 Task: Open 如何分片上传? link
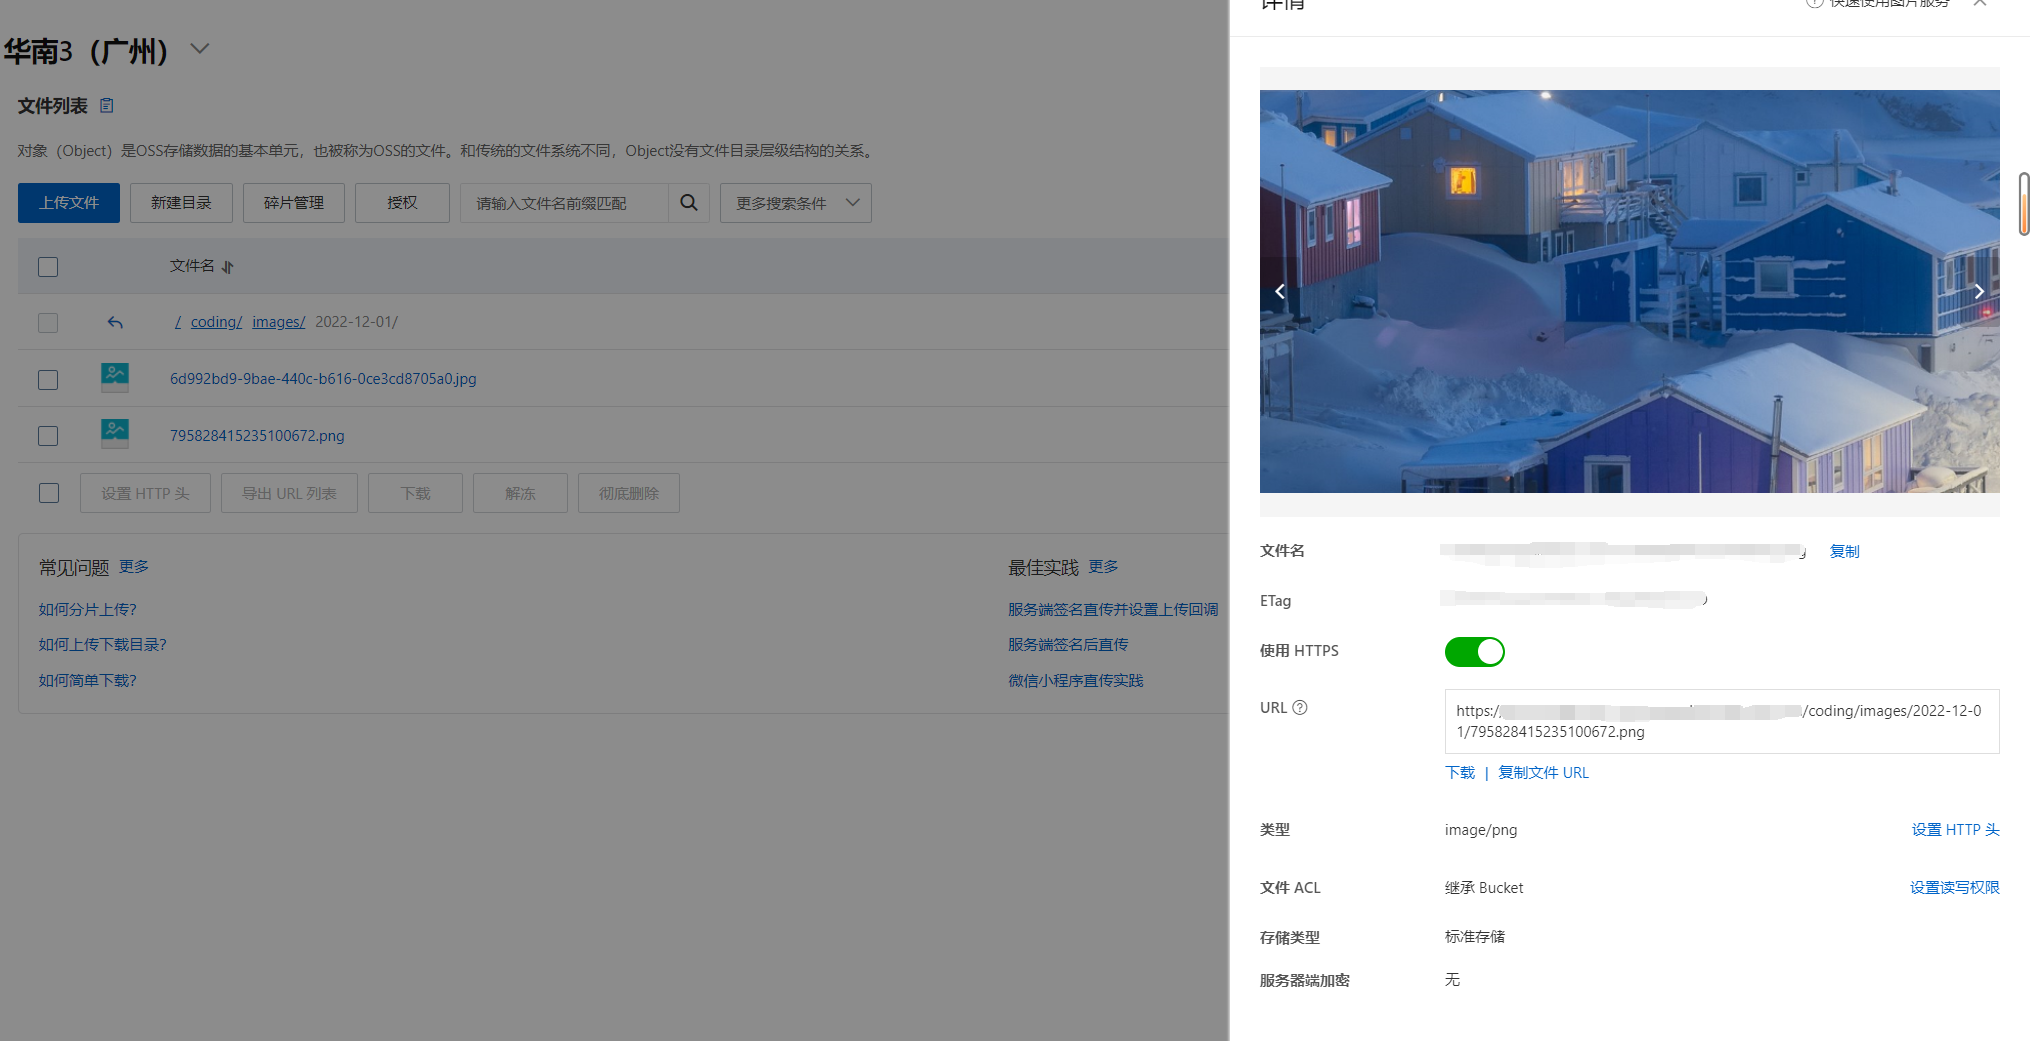click(x=88, y=610)
